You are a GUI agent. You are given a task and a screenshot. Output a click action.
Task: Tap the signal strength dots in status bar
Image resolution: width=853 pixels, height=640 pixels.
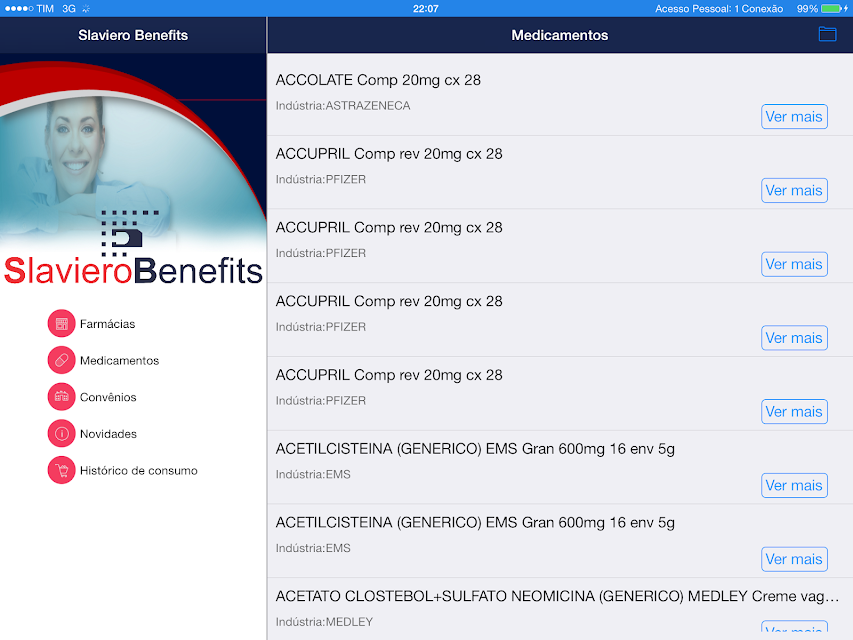18,9
